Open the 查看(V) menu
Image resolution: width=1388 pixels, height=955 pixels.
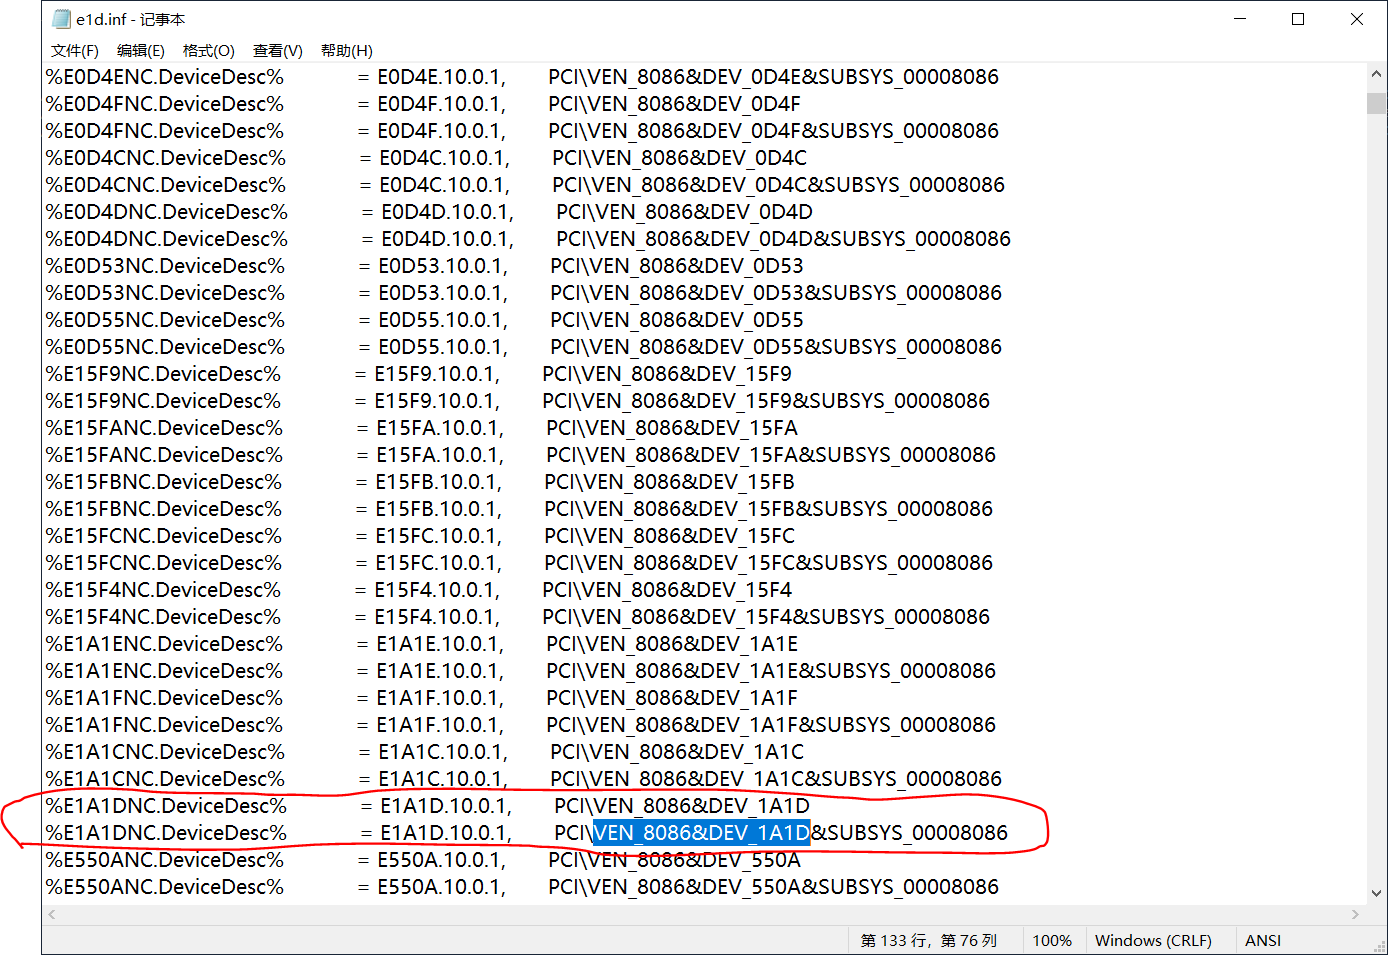point(277,50)
